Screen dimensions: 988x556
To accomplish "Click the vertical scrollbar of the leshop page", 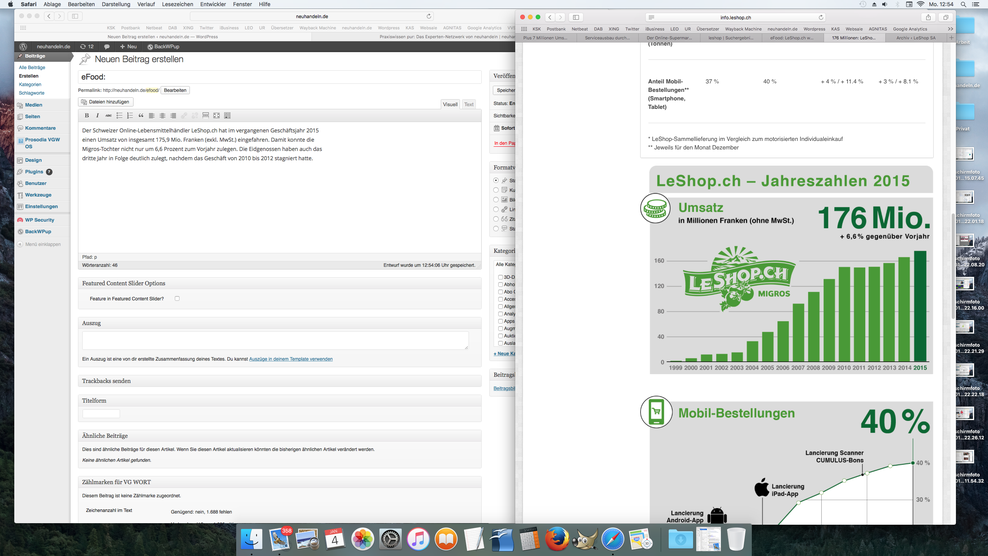I will (953, 265).
